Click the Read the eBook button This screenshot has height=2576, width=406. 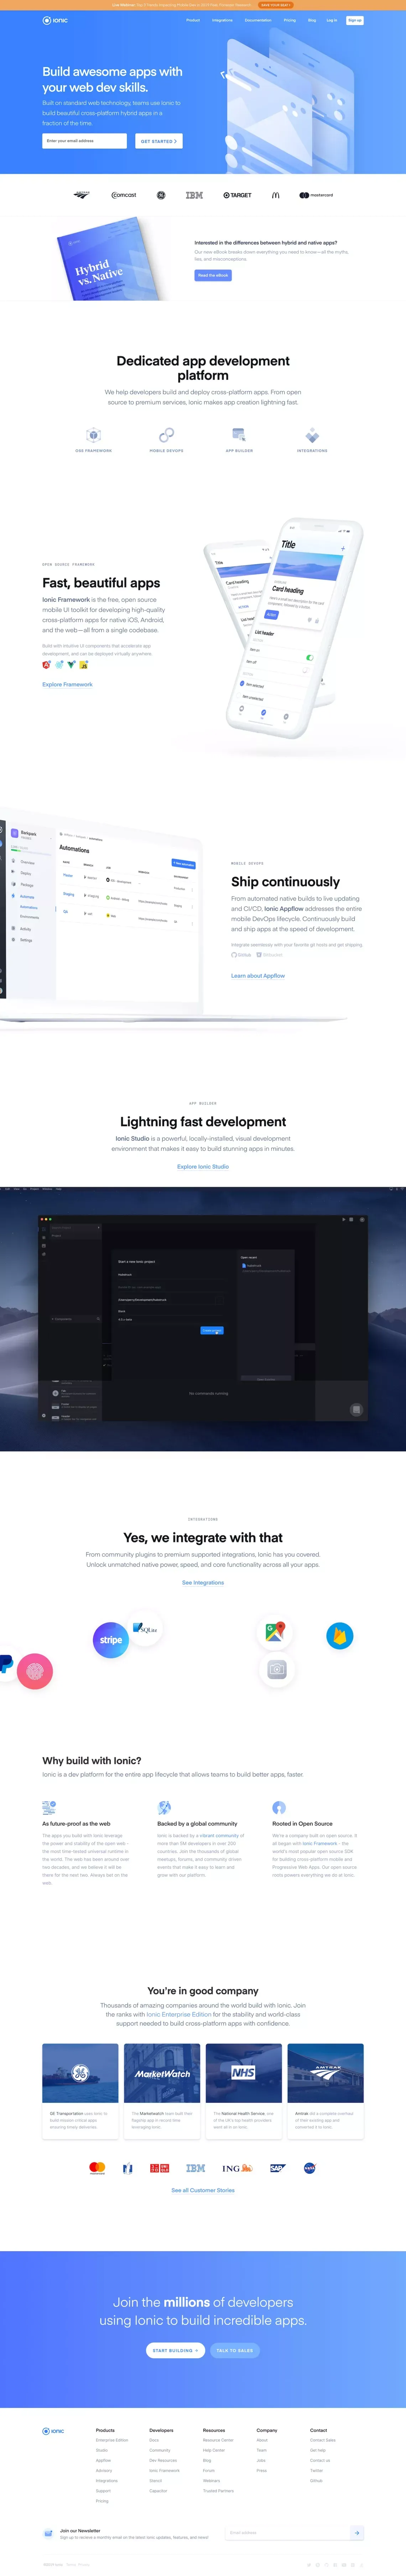point(213,275)
